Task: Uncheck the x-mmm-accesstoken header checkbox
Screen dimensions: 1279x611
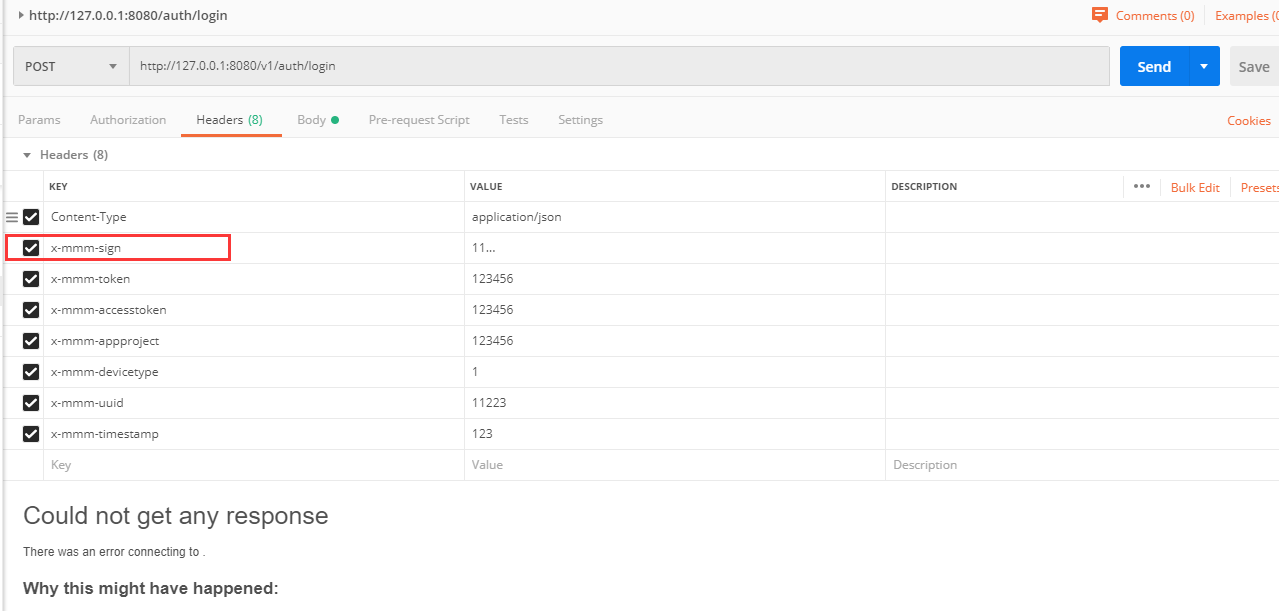Action: point(31,310)
